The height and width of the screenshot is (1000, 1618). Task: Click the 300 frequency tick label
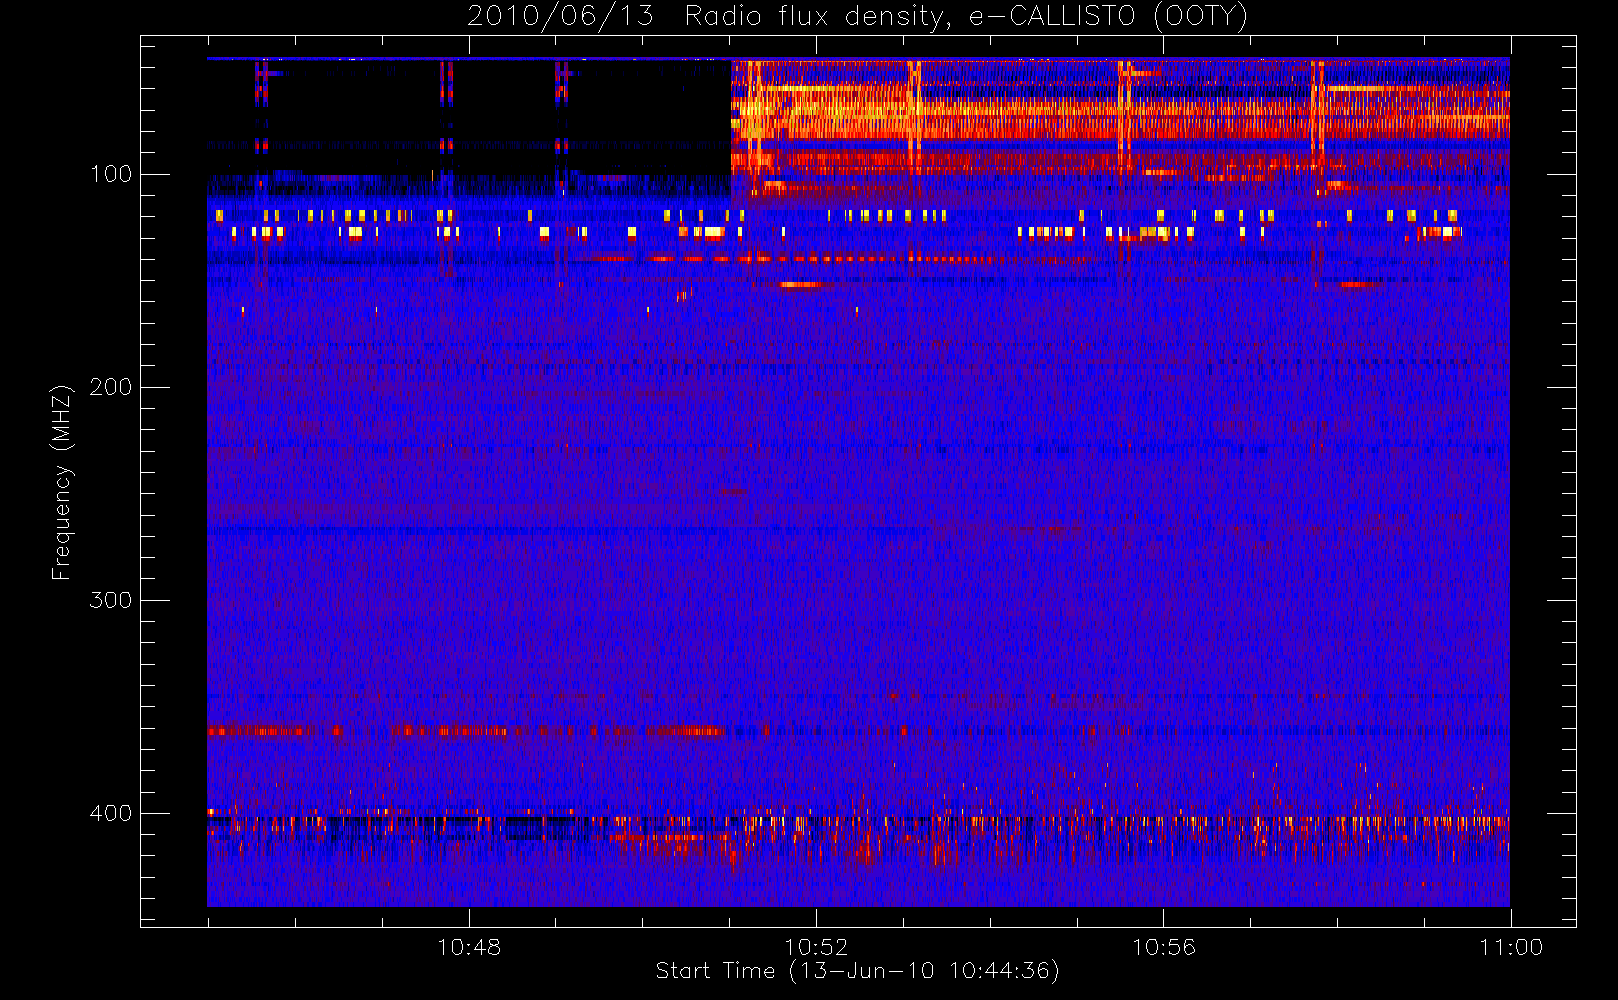click(111, 600)
